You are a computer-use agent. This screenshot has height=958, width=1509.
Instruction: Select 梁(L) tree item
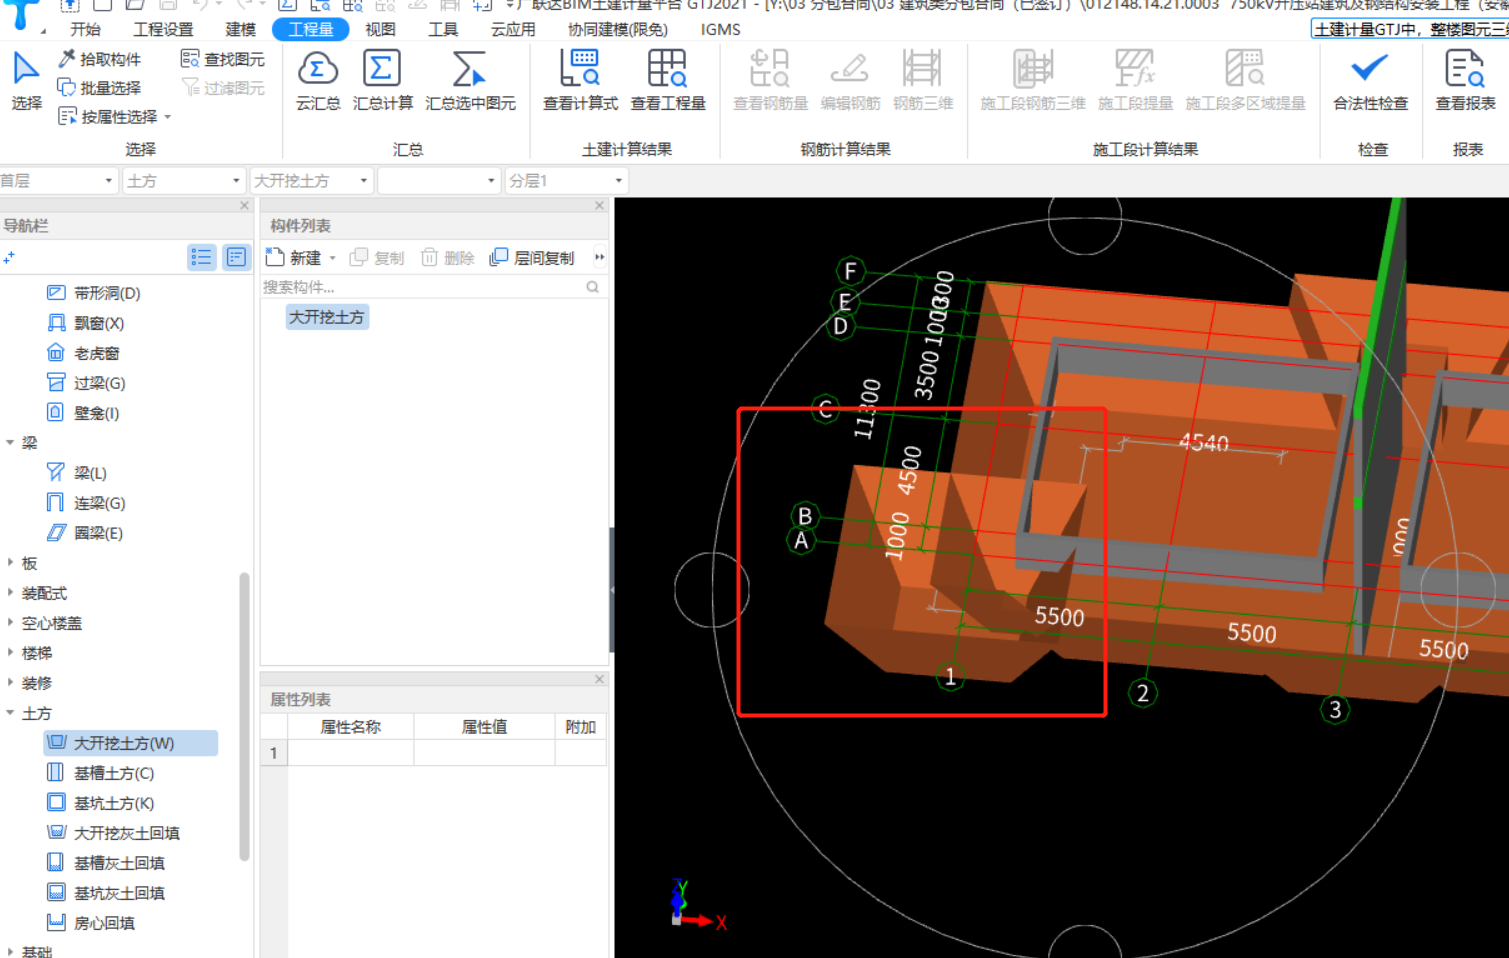pos(77,473)
